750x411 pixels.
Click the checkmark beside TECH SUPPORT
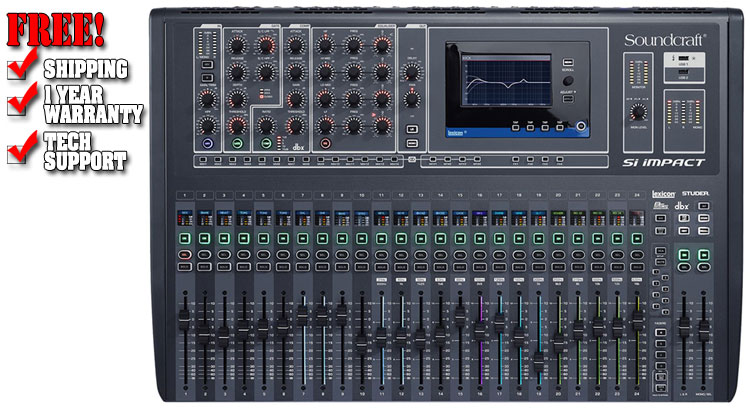tap(22, 148)
